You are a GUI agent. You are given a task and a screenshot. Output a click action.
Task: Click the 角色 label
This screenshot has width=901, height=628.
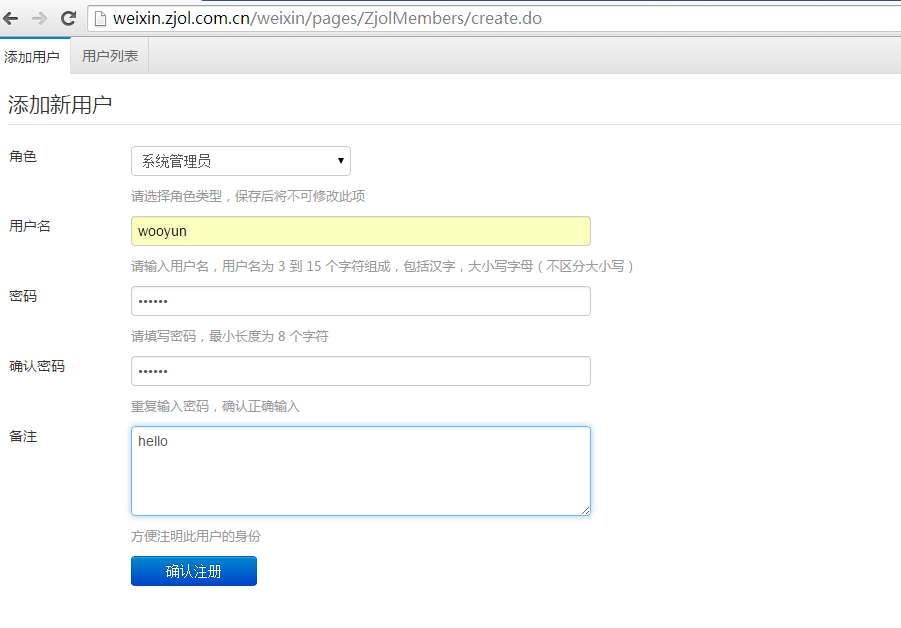tap(23, 156)
